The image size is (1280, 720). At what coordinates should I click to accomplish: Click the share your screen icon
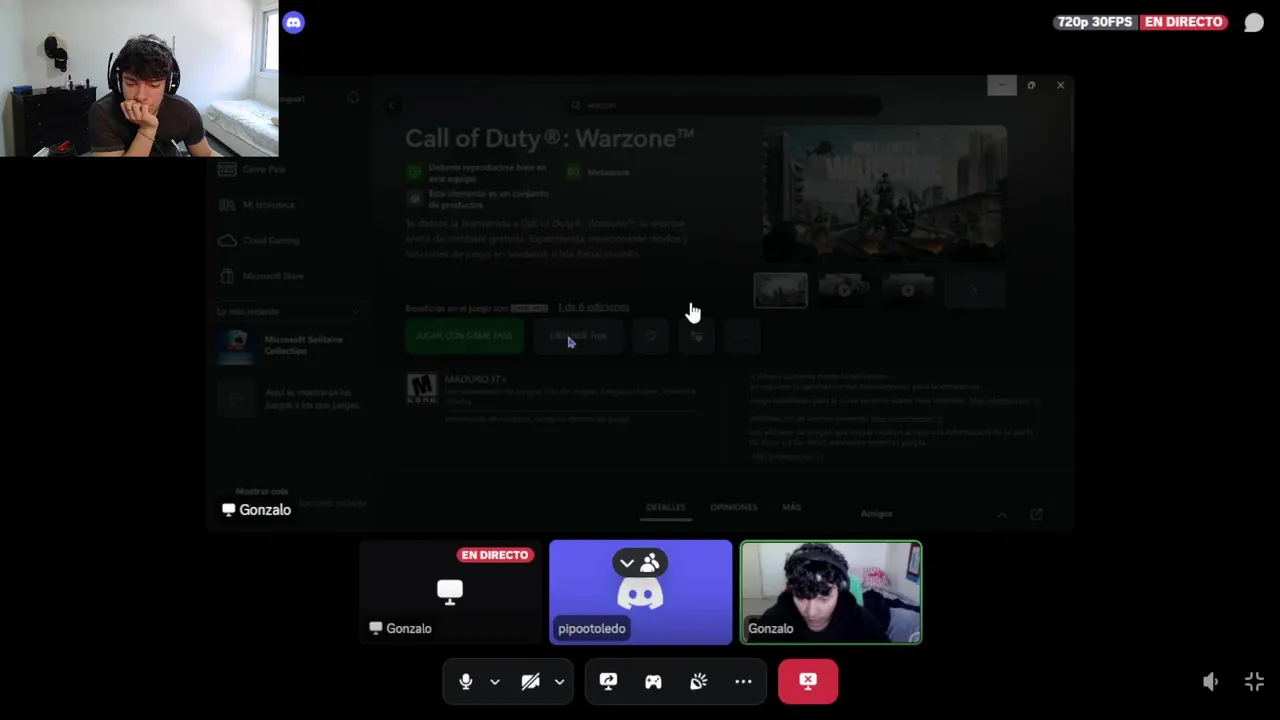coord(608,681)
